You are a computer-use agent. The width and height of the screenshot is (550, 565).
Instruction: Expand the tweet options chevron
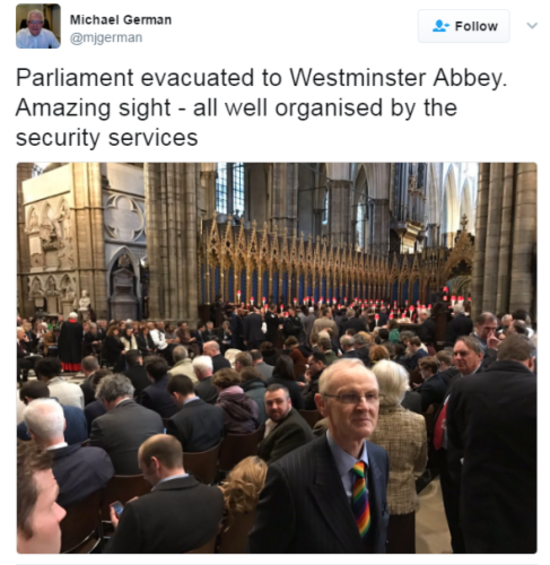pyautogui.click(x=532, y=26)
